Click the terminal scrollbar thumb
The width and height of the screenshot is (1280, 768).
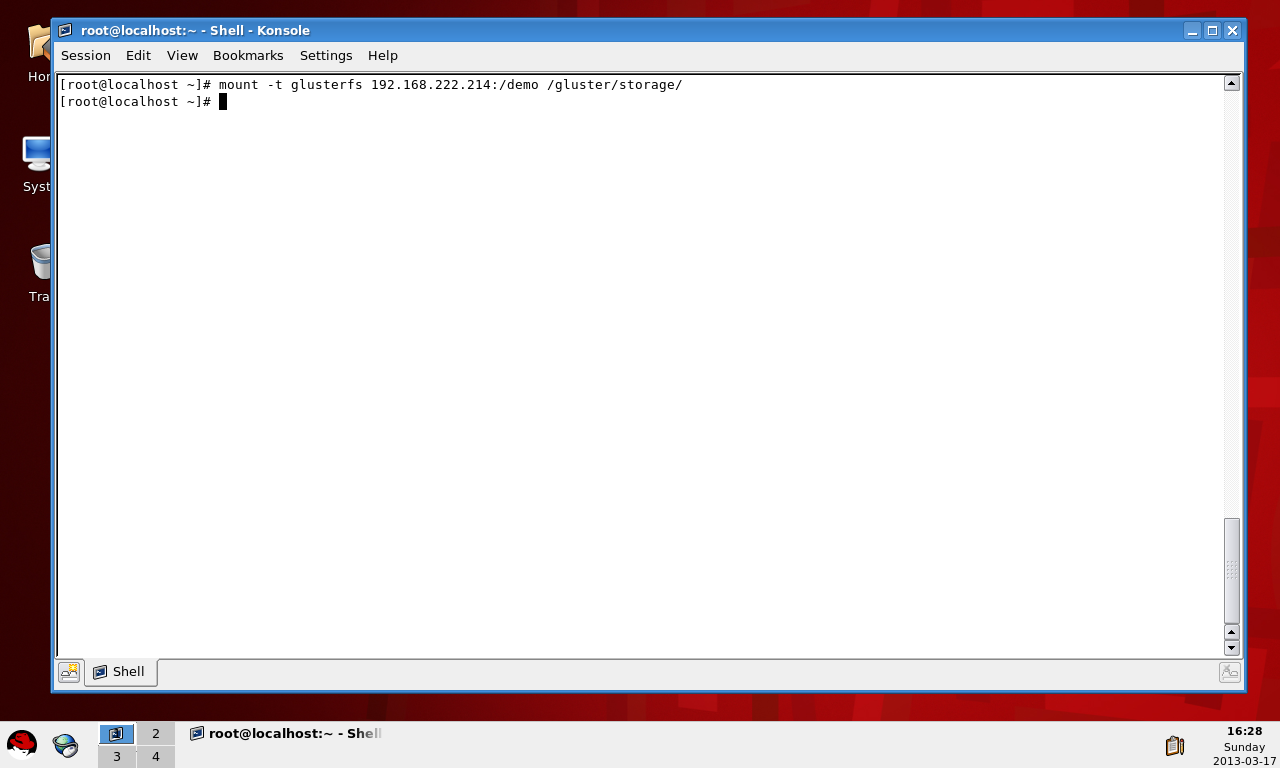[x=1231, y=570]
